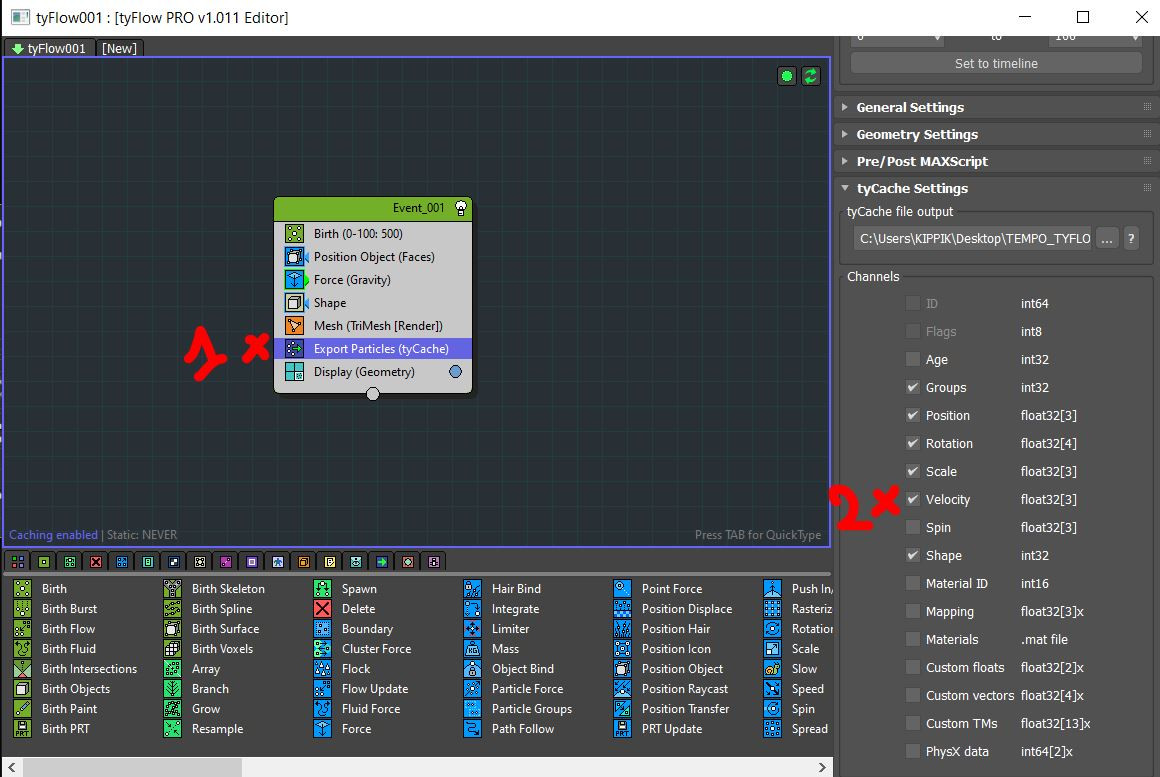Enable the Age channel checkbox
Image resolution: width=1160 pixels, height=777 pixels.
[x=913, y=360]
